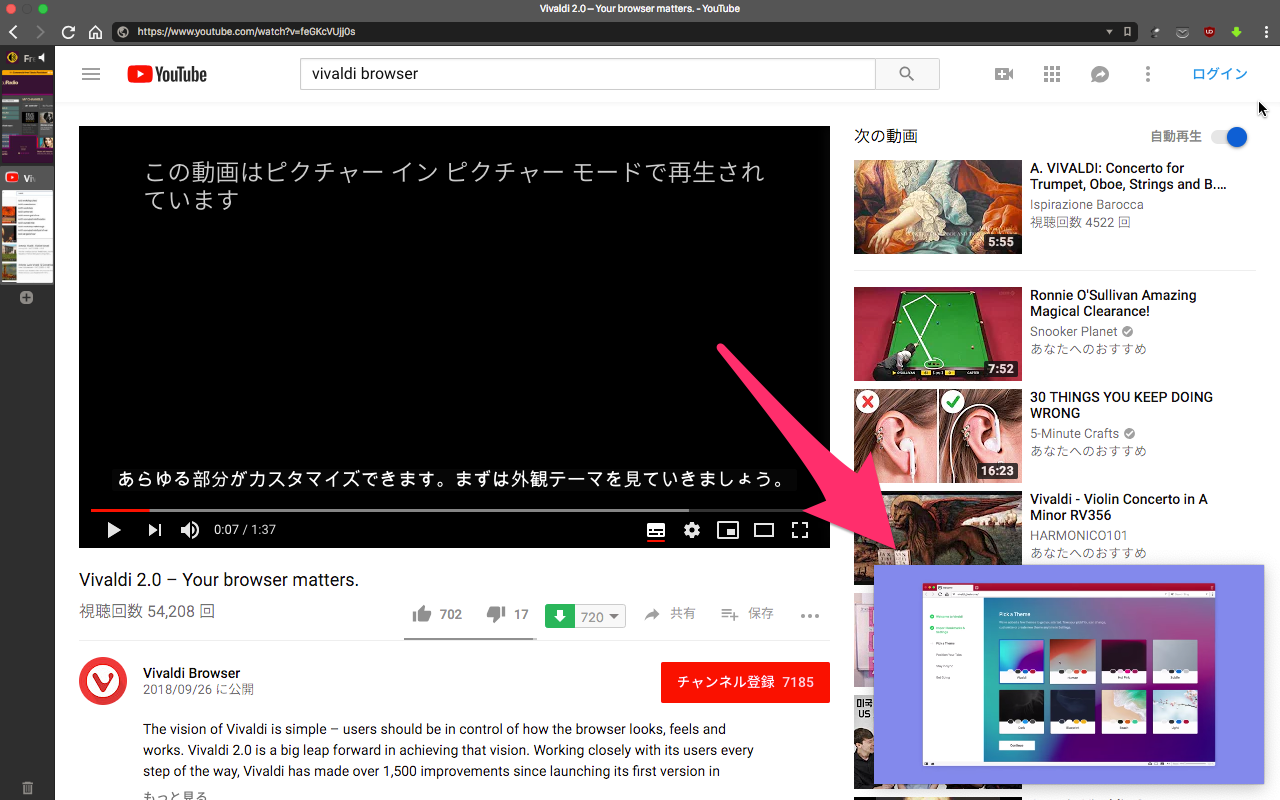This screenshot has width=1280, height=800.
Task: Click the browser address bar URL
Action: [x=246, y=32]
